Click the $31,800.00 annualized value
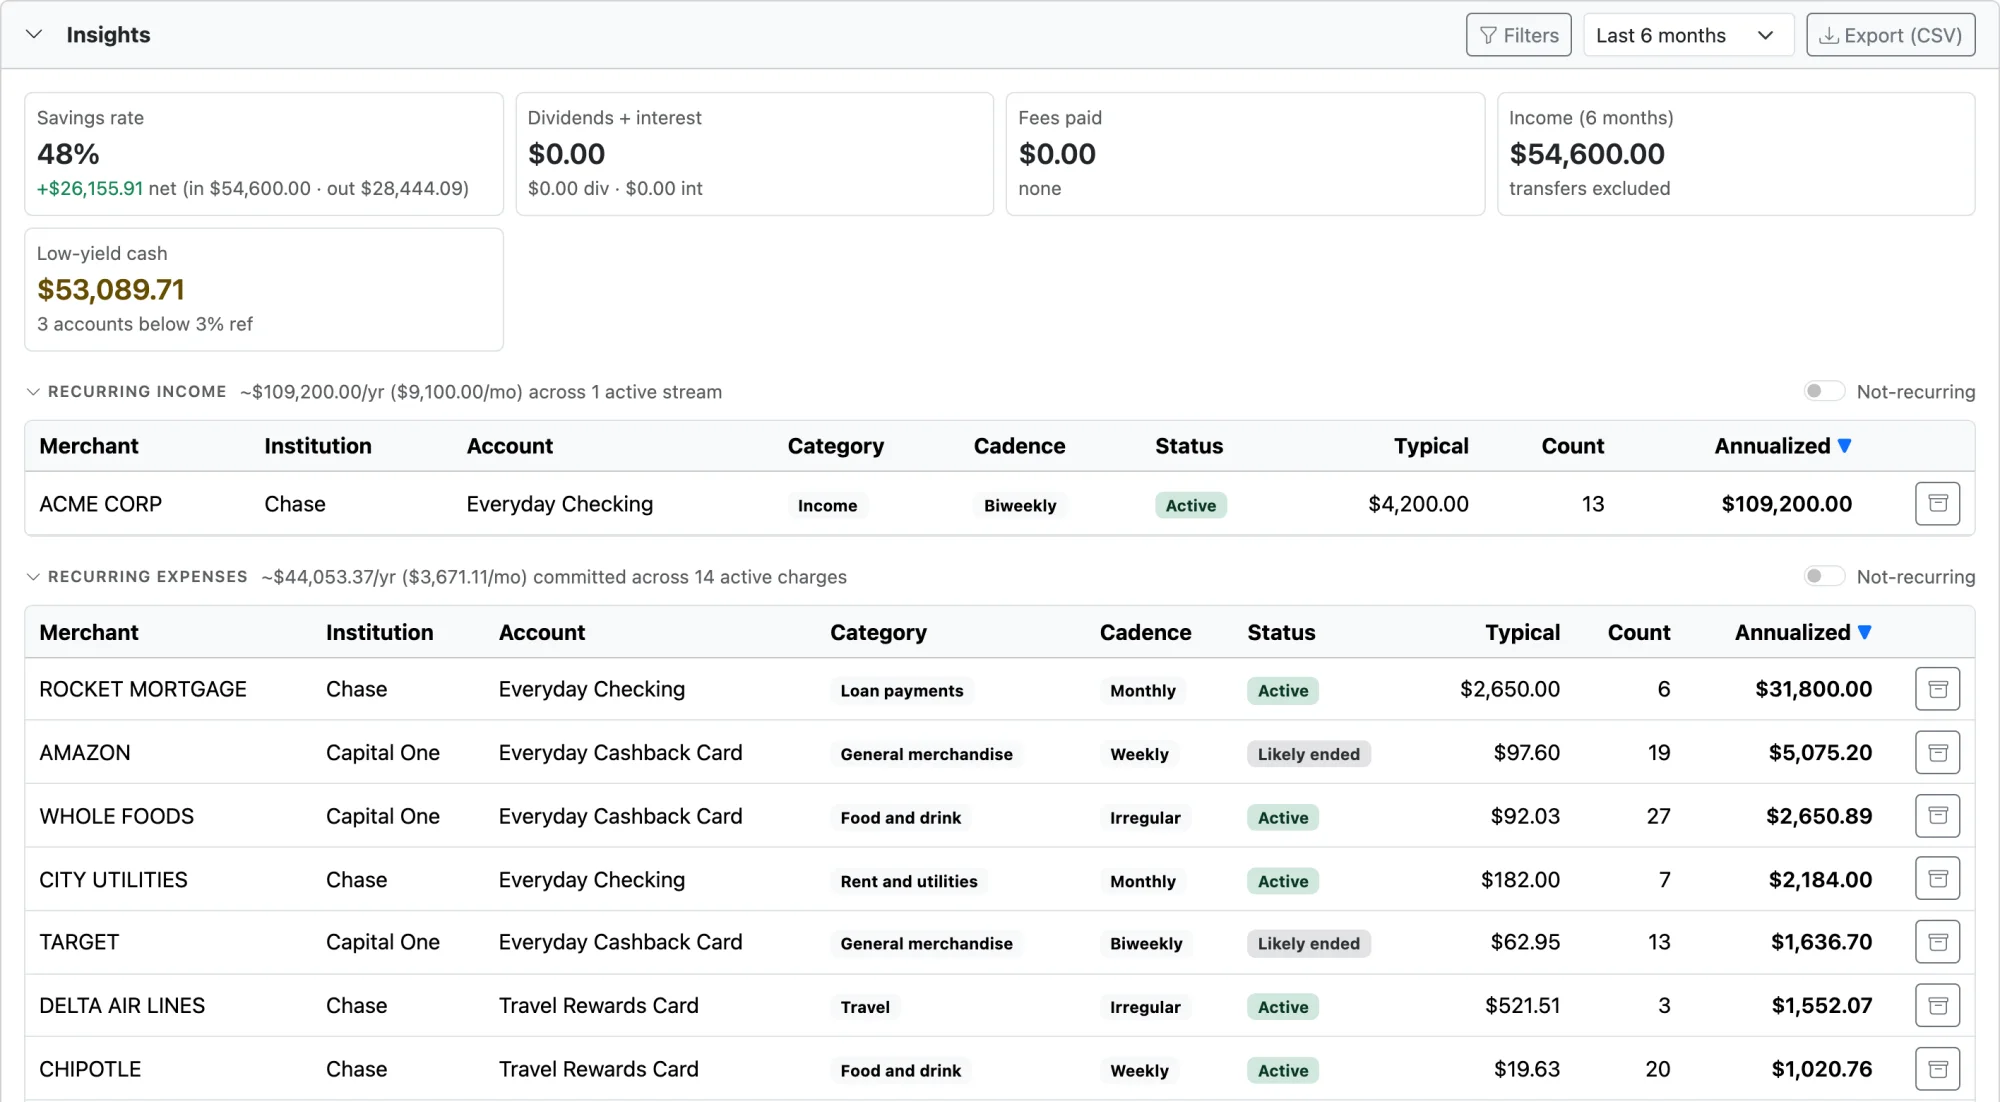 pos(1813,689)
